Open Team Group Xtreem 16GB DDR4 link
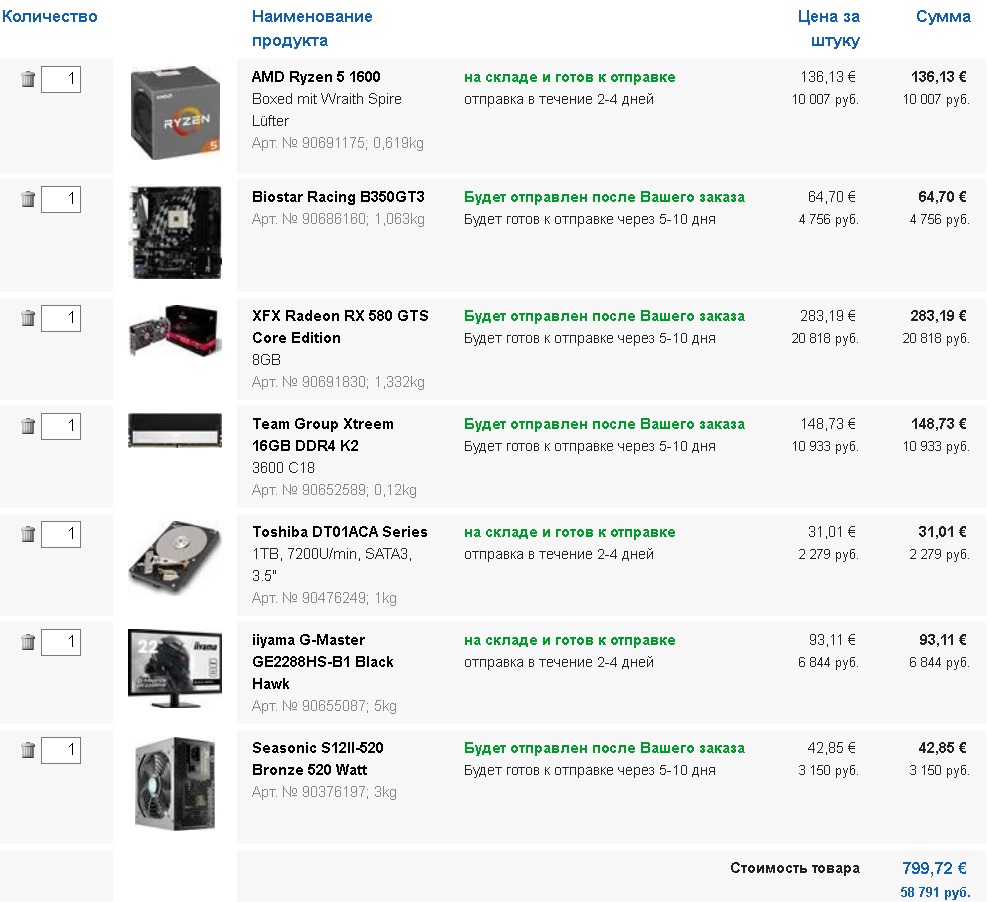 click(x=322, y=435)
